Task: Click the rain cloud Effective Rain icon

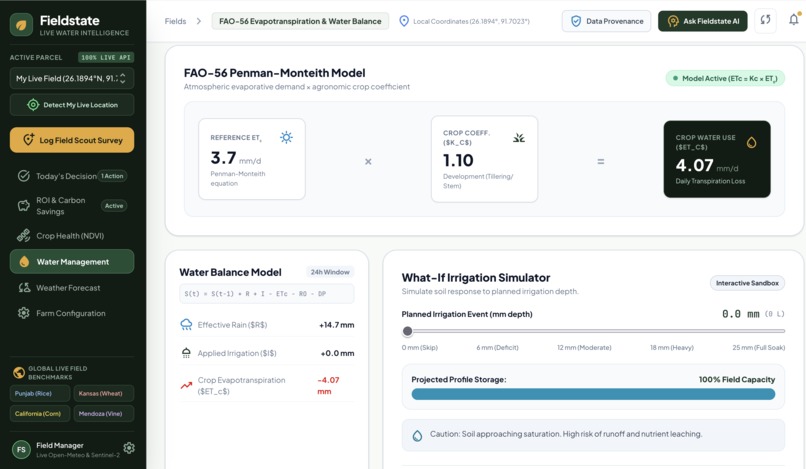Action: (186, 324)
